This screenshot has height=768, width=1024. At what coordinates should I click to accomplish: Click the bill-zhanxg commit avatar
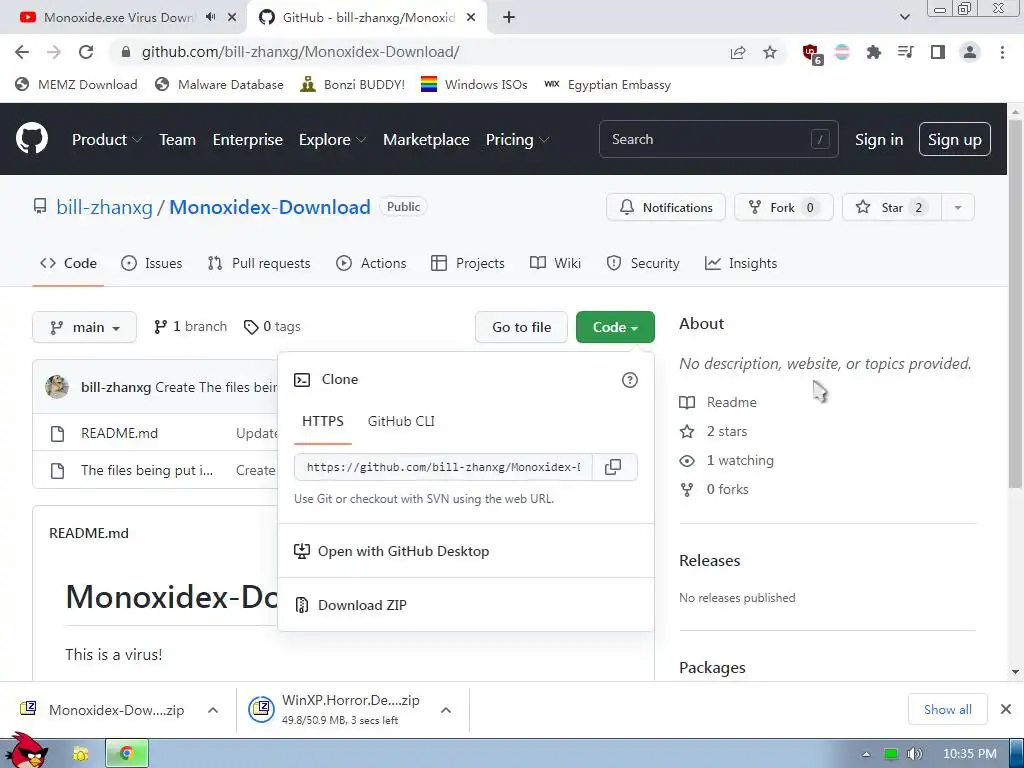point(57,387)
